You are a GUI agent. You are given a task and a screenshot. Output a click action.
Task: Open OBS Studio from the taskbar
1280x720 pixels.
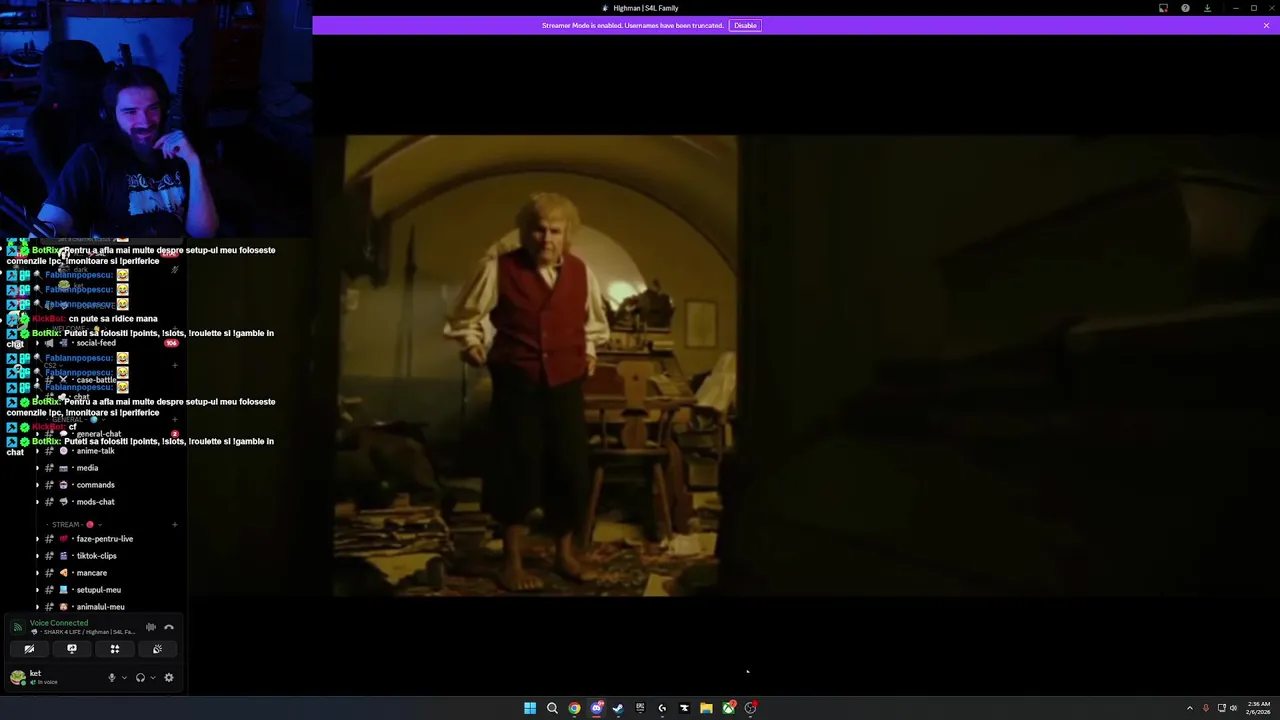(750, 708)
